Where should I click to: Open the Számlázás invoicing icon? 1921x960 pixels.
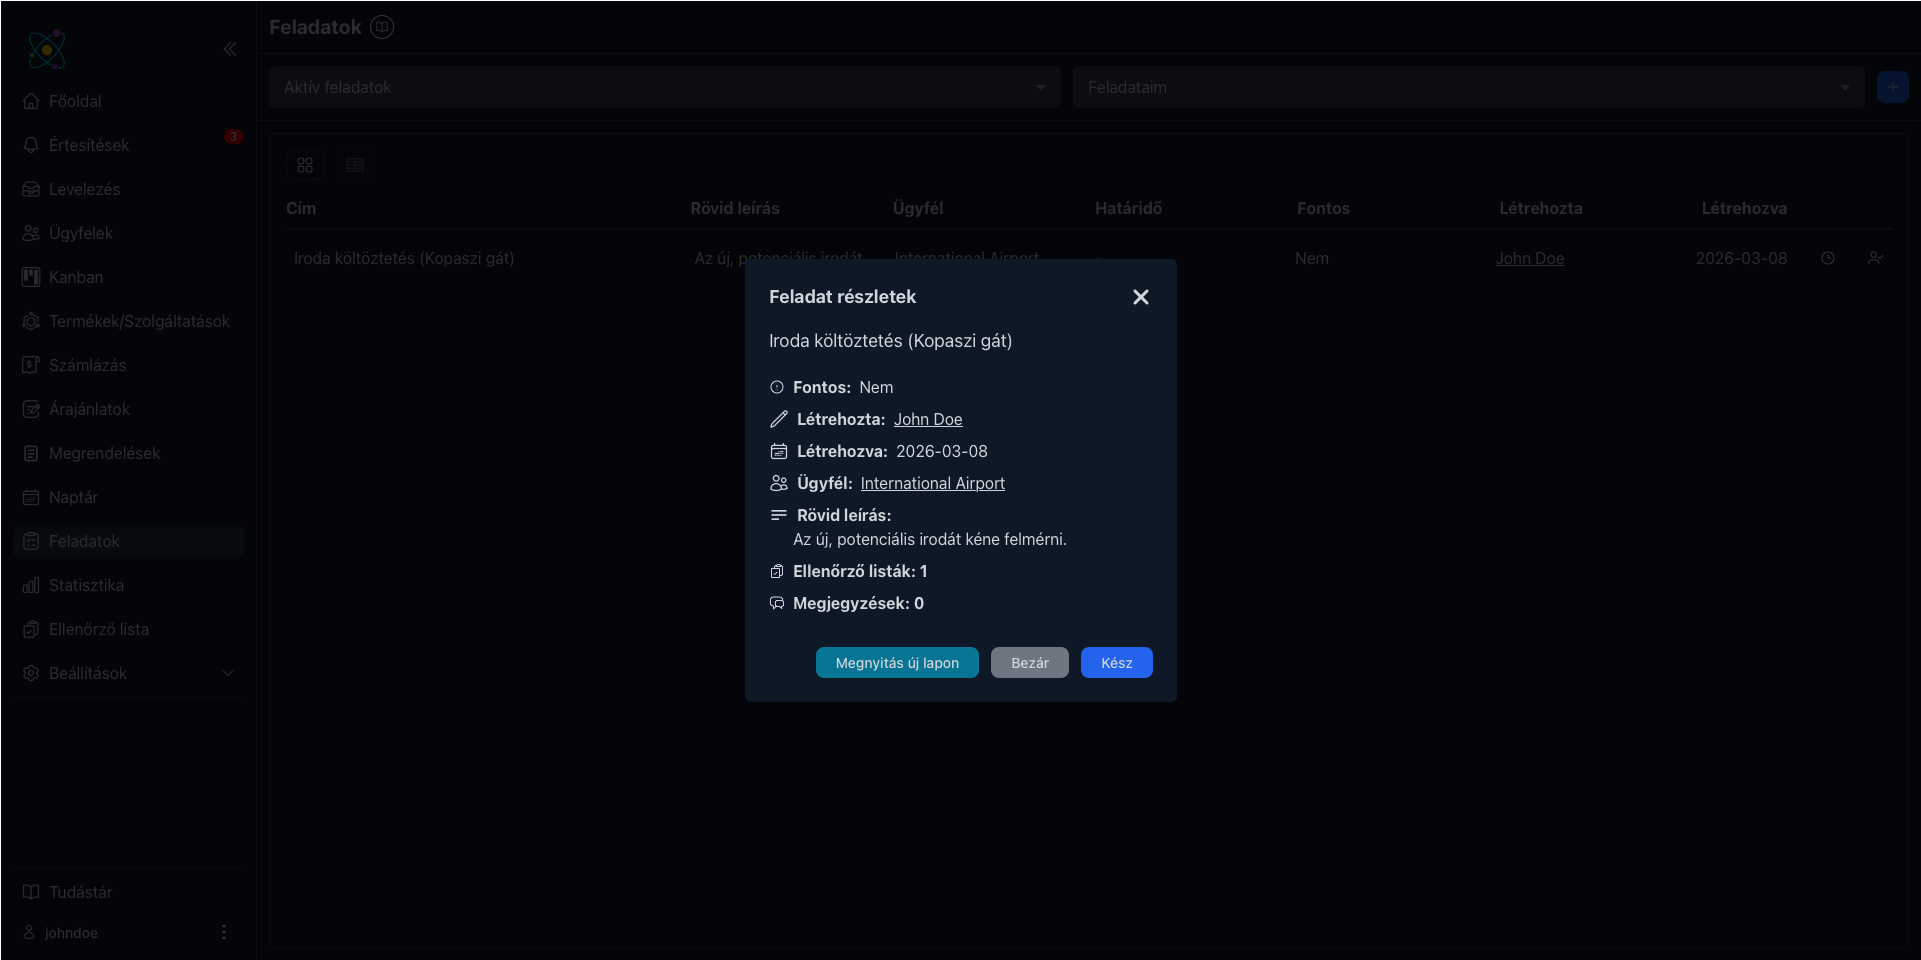tap(30, 364)
